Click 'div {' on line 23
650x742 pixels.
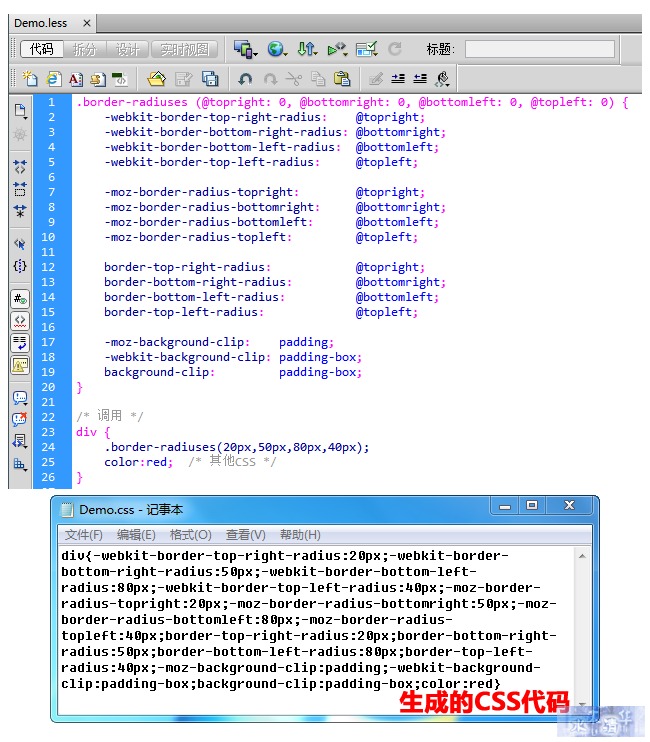pos(93,432)
